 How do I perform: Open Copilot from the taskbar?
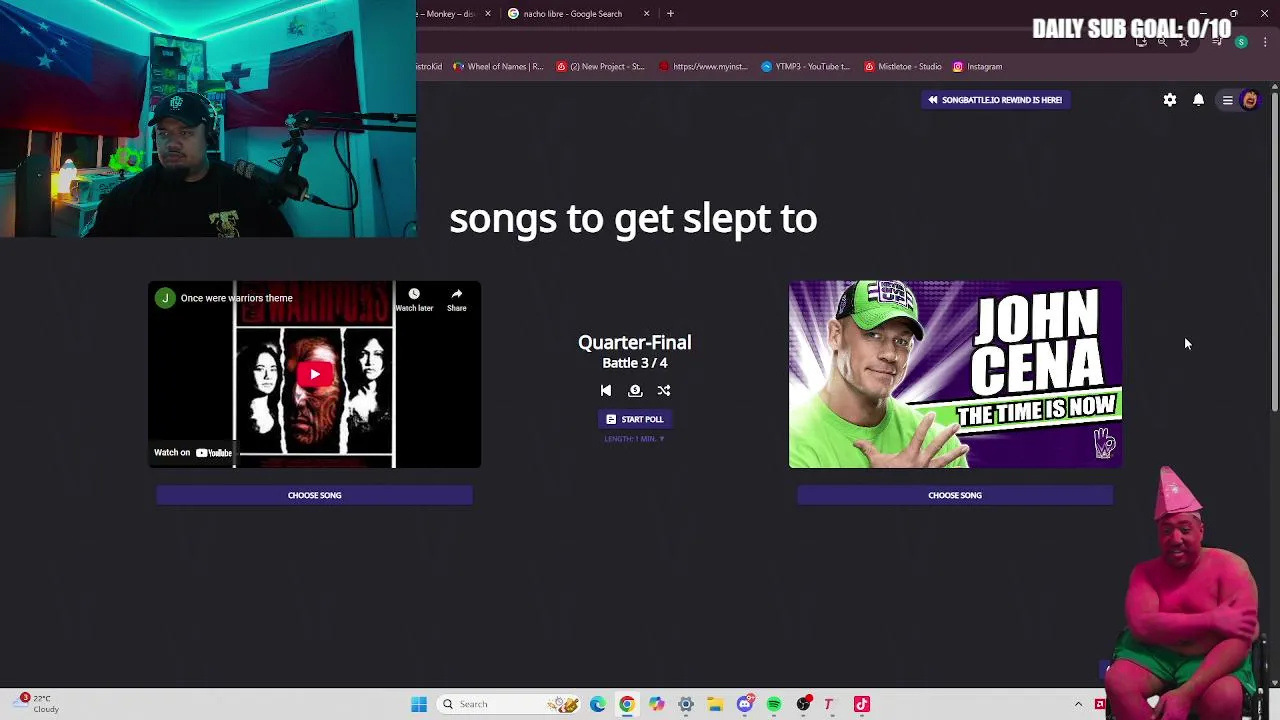click(656, 704)
